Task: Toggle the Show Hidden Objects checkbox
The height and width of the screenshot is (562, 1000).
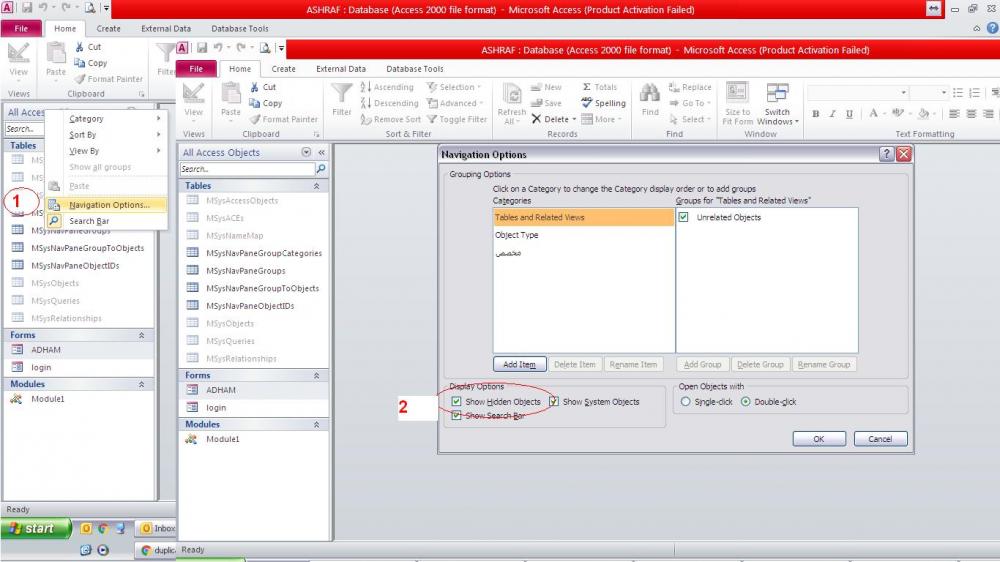Action: click(456, 401)
